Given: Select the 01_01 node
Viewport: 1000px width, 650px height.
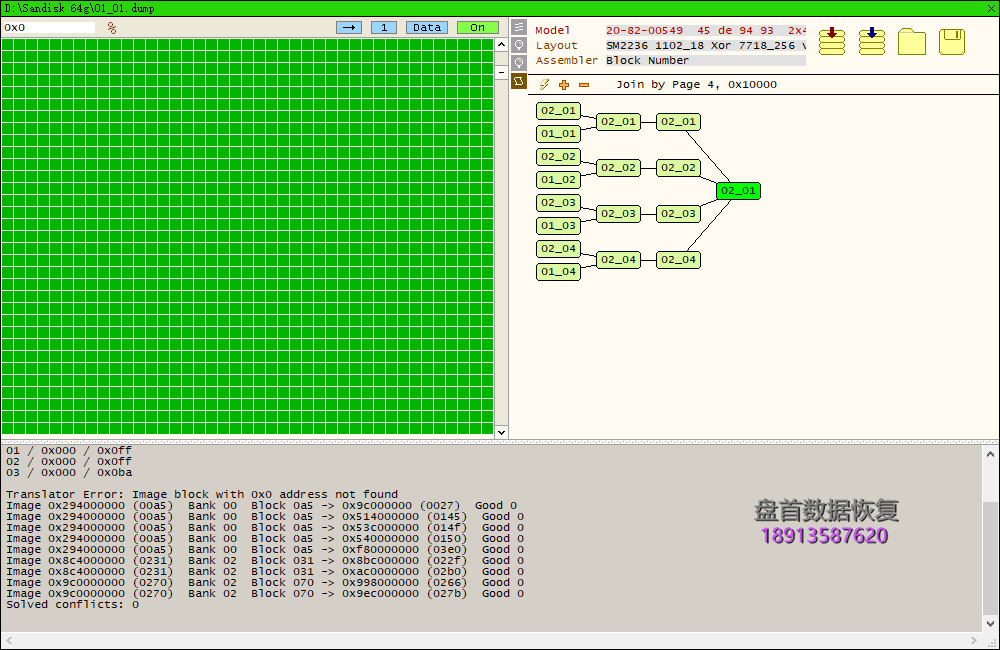Looking at the screenshot, I should point(559,133).
